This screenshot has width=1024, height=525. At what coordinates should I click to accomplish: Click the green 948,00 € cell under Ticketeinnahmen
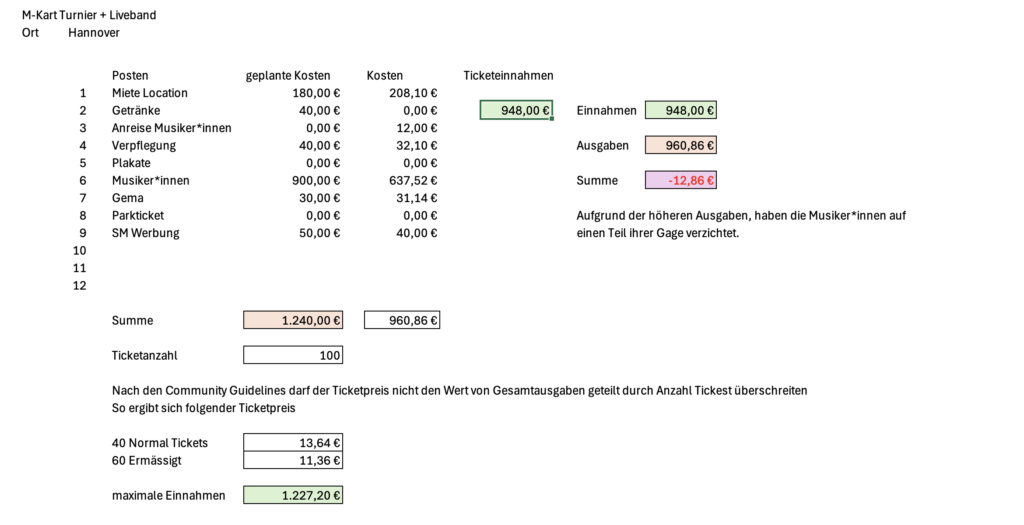[517, 110]
